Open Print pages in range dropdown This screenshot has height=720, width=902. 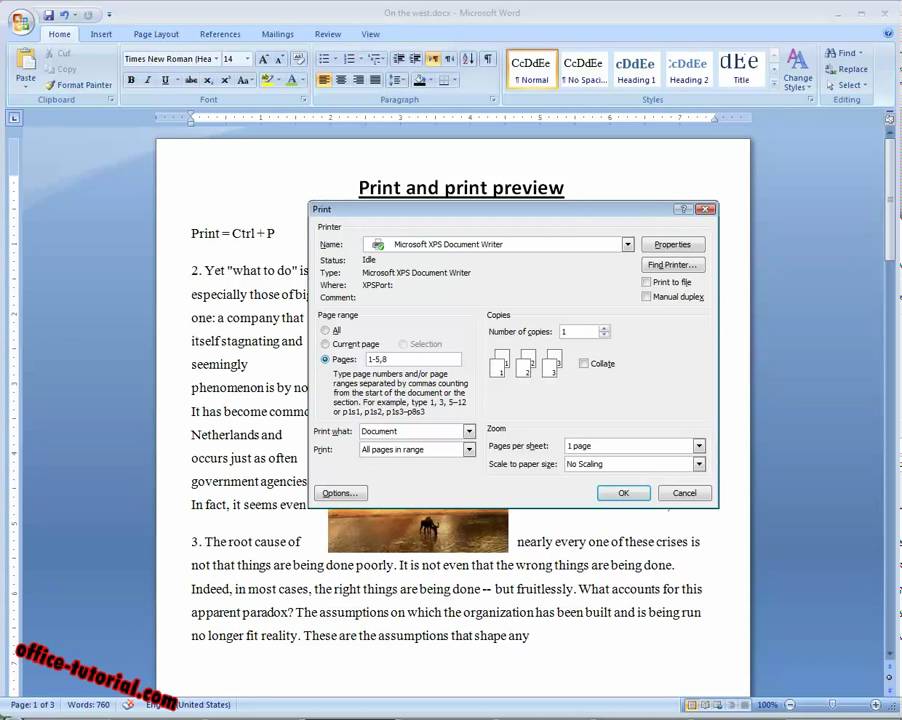pos(469,450)
